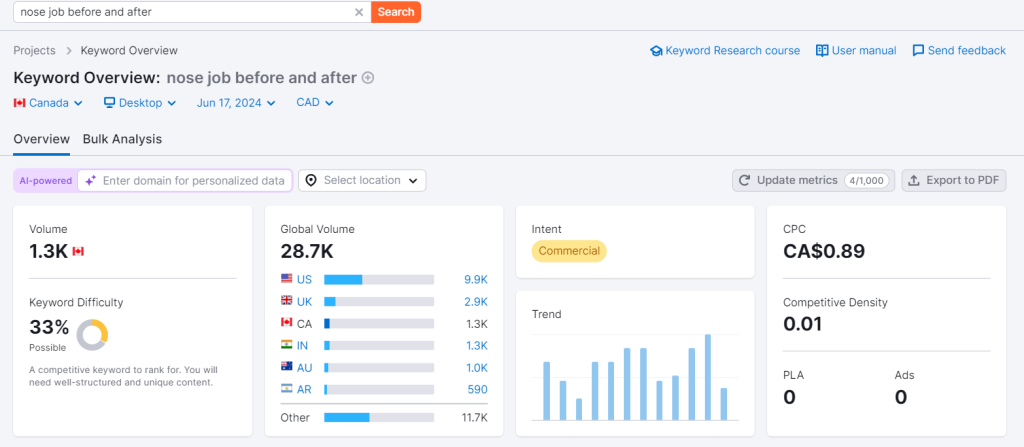This screenshot has width=1024, height=447.
Task: Click the 0.01 Competitive Density value
Action: [x=803, y=324]
